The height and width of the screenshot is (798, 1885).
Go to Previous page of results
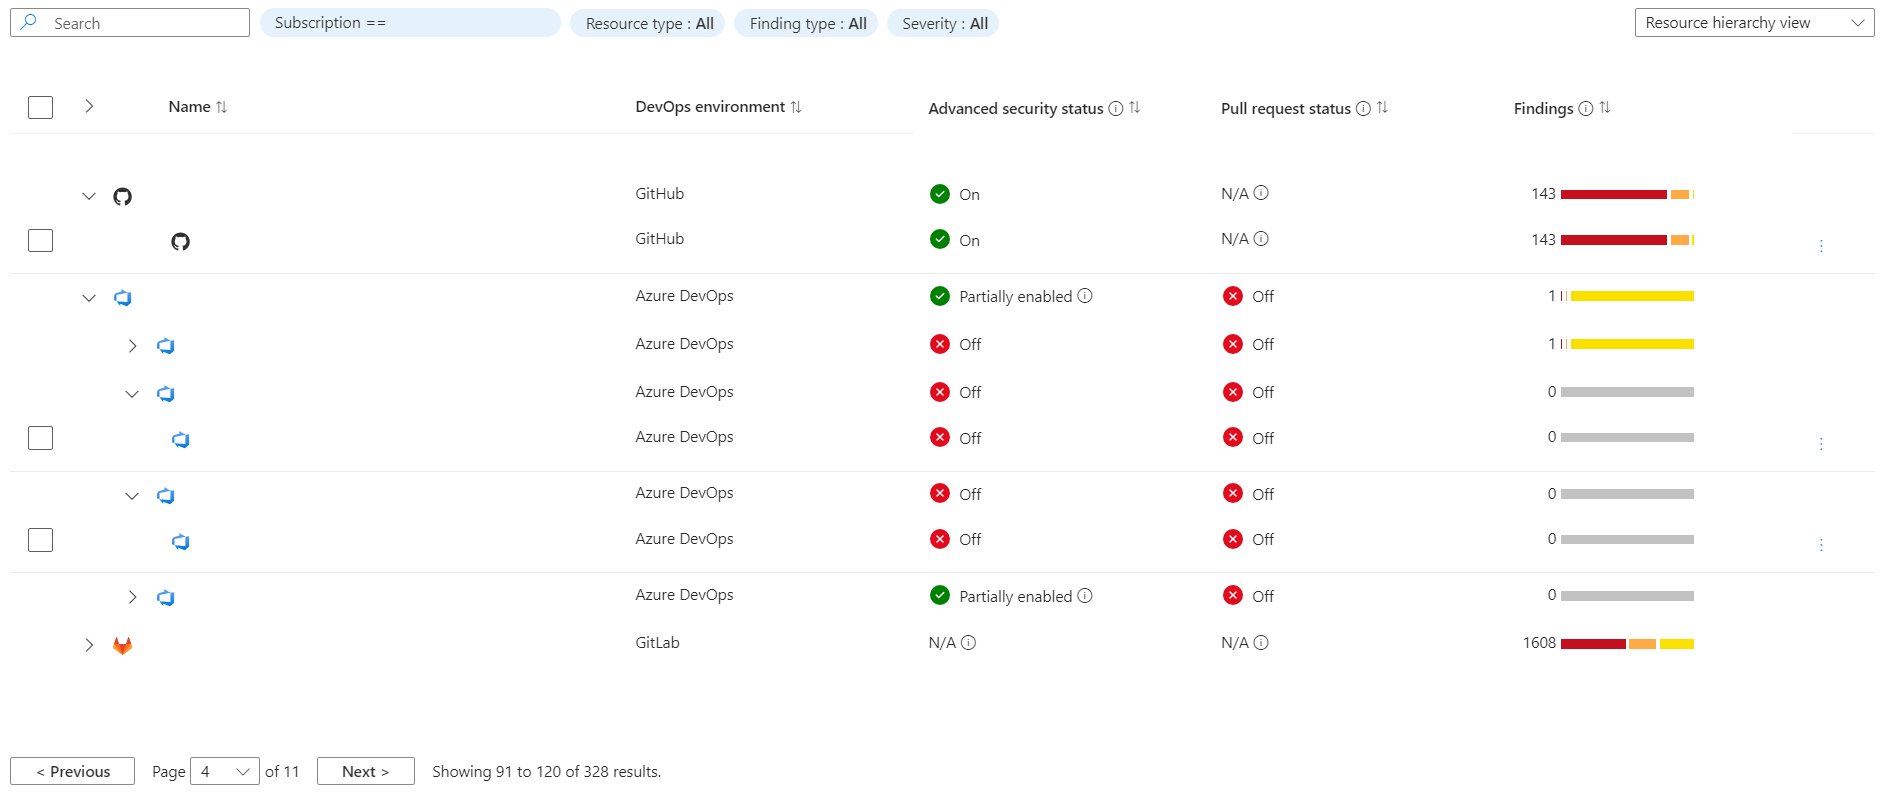(72, 771)
